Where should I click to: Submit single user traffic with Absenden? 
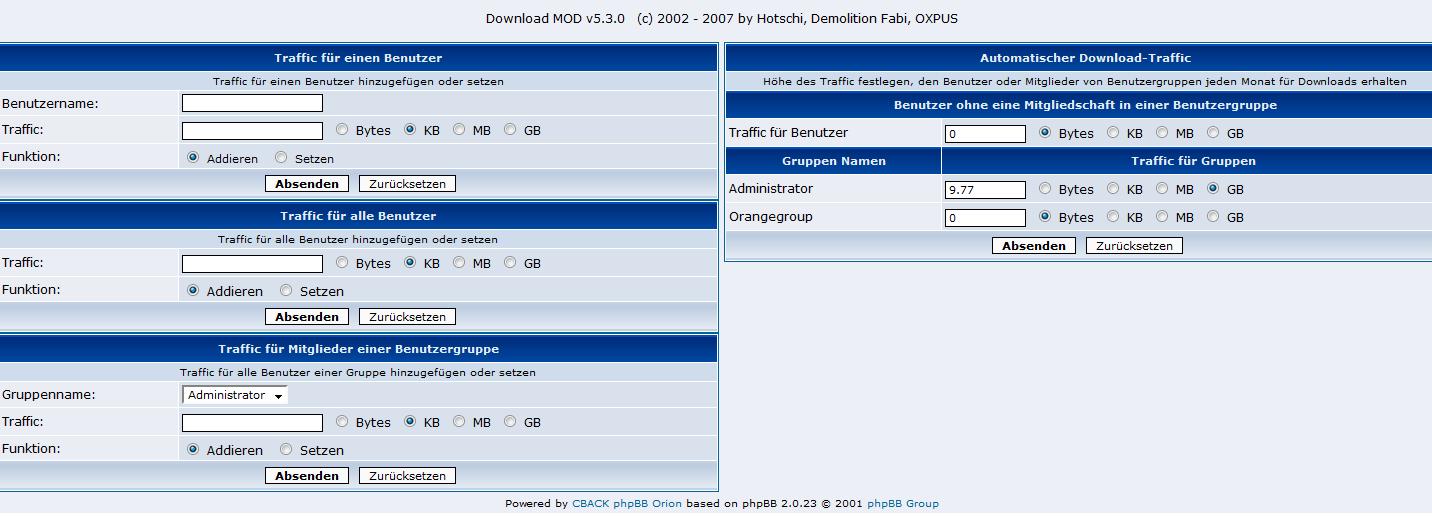coord(307,184)
